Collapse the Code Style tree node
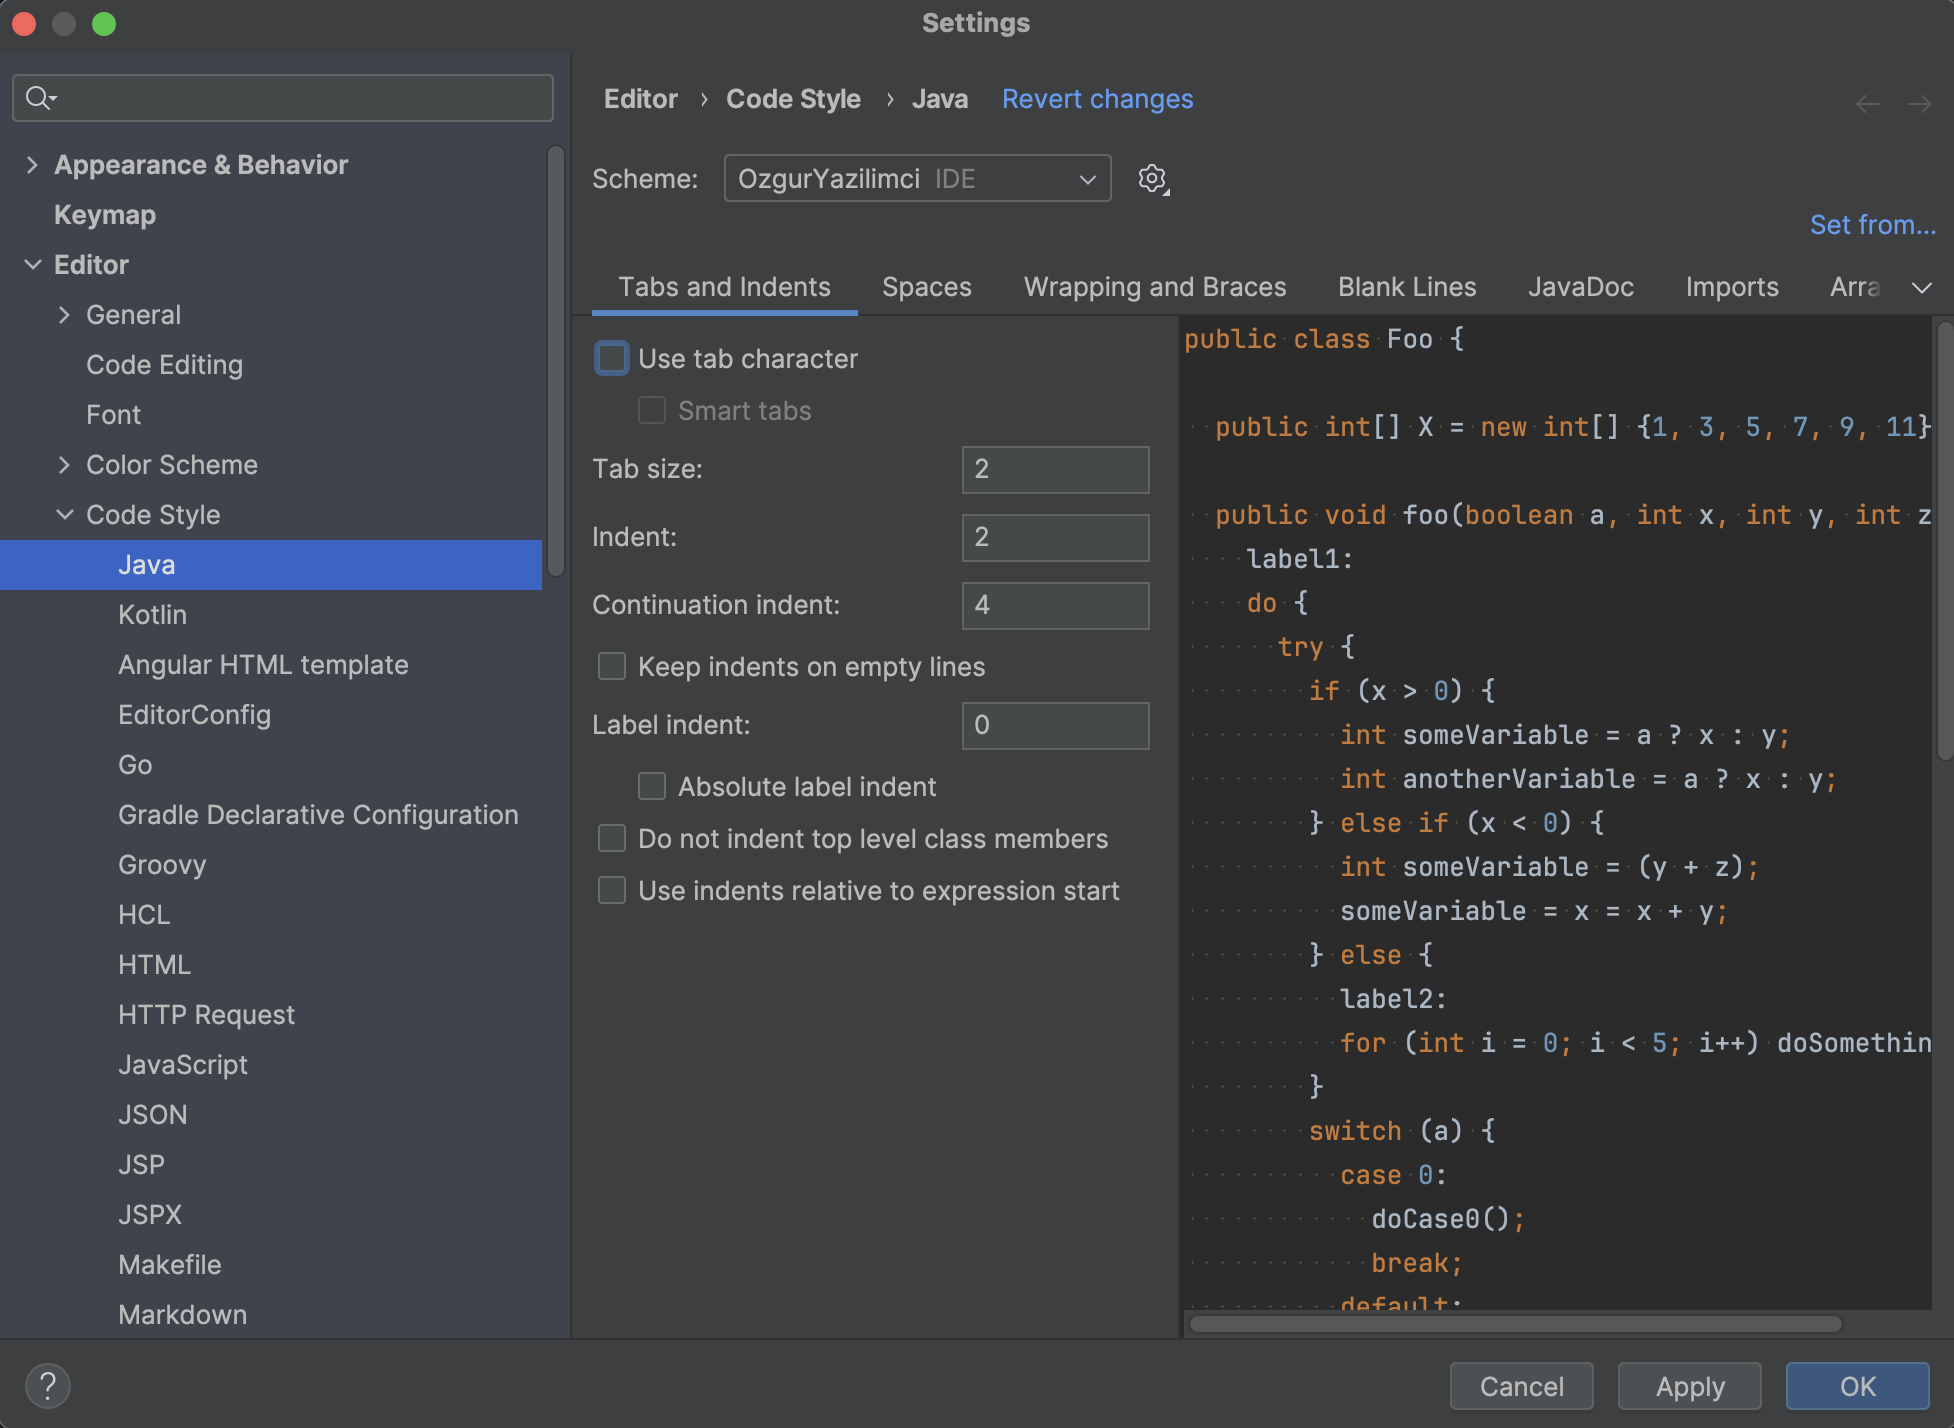The width and height of the screenshot is (1954, 1428). pos(65,515)
